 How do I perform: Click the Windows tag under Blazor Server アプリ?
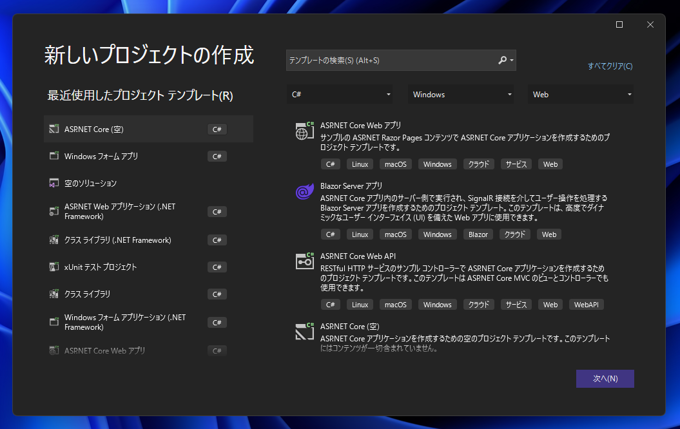pyautogui.click(x=437, y=234)
